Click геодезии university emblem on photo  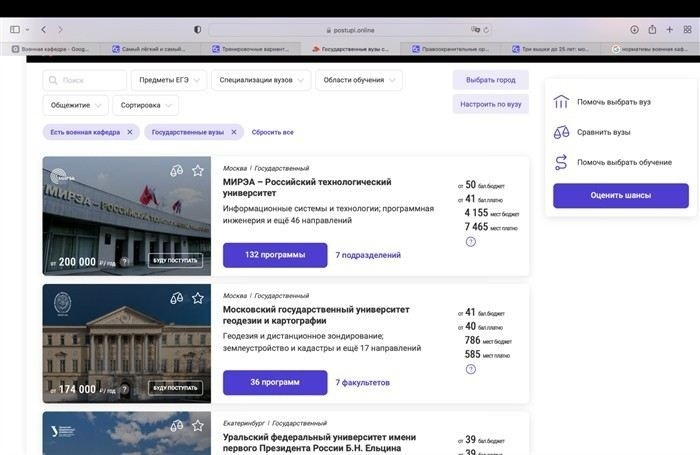click(x=62, y=303)
